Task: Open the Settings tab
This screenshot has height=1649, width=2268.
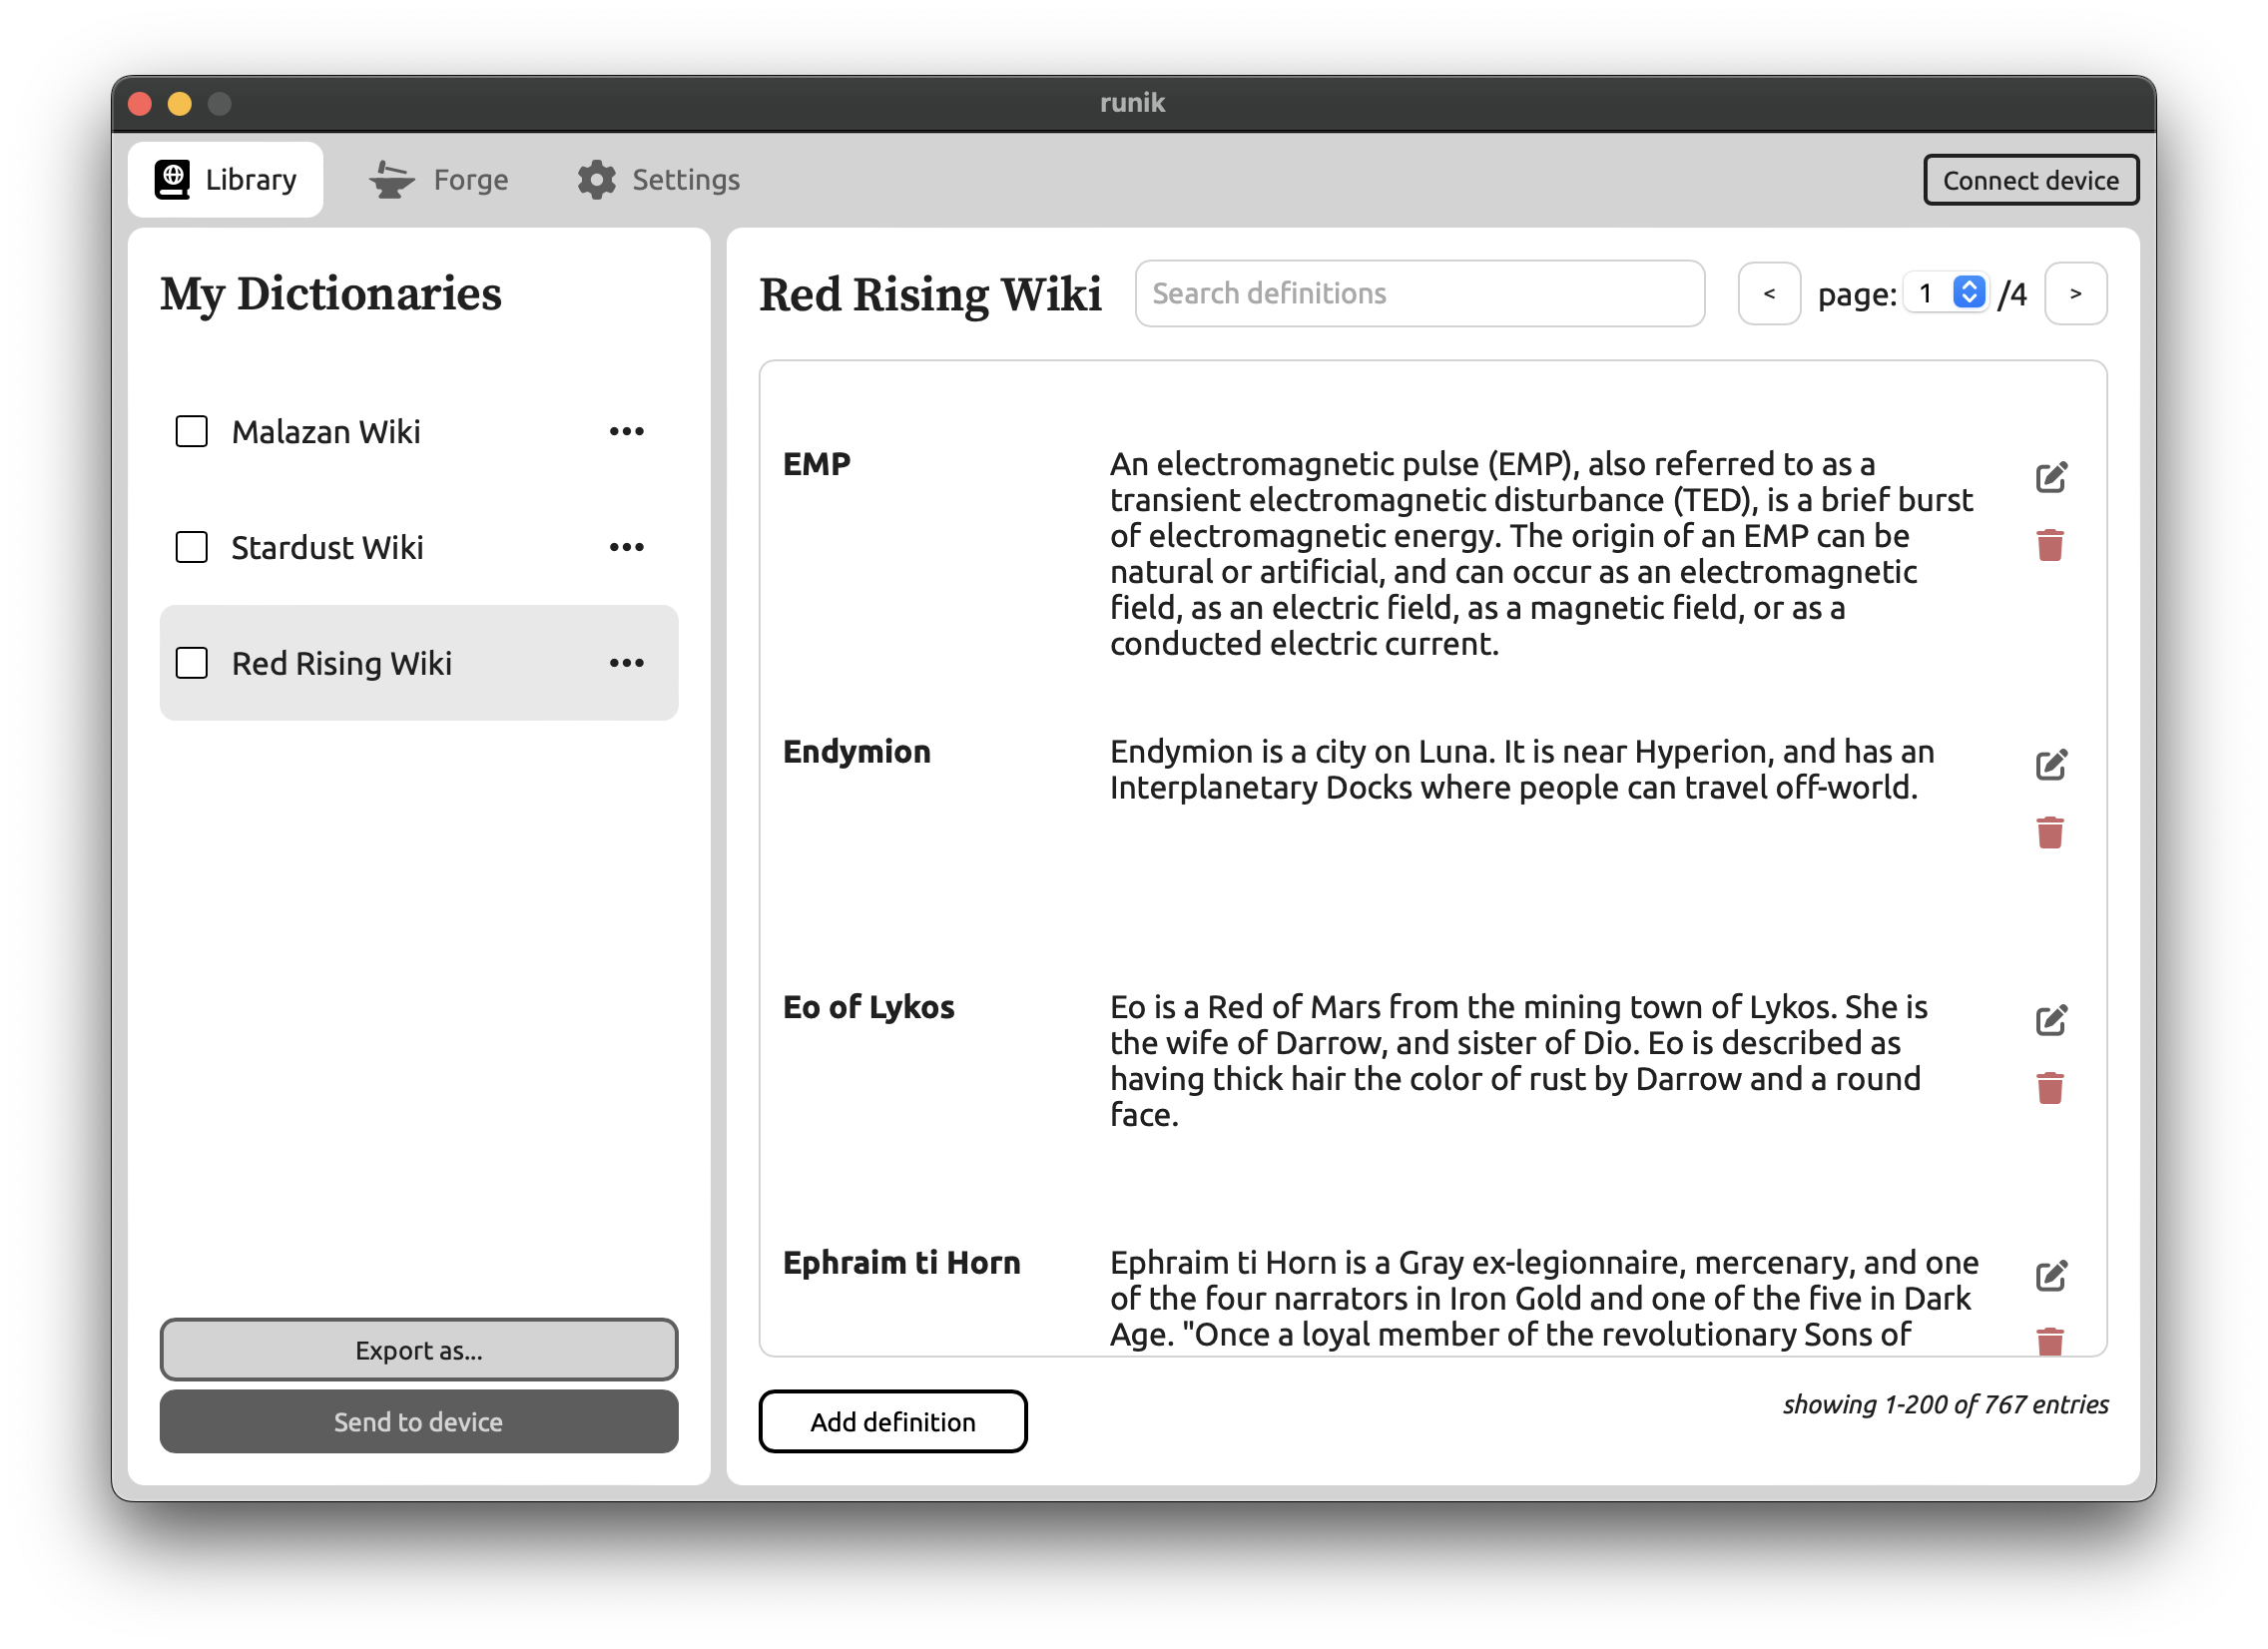Action: (658, 180)
